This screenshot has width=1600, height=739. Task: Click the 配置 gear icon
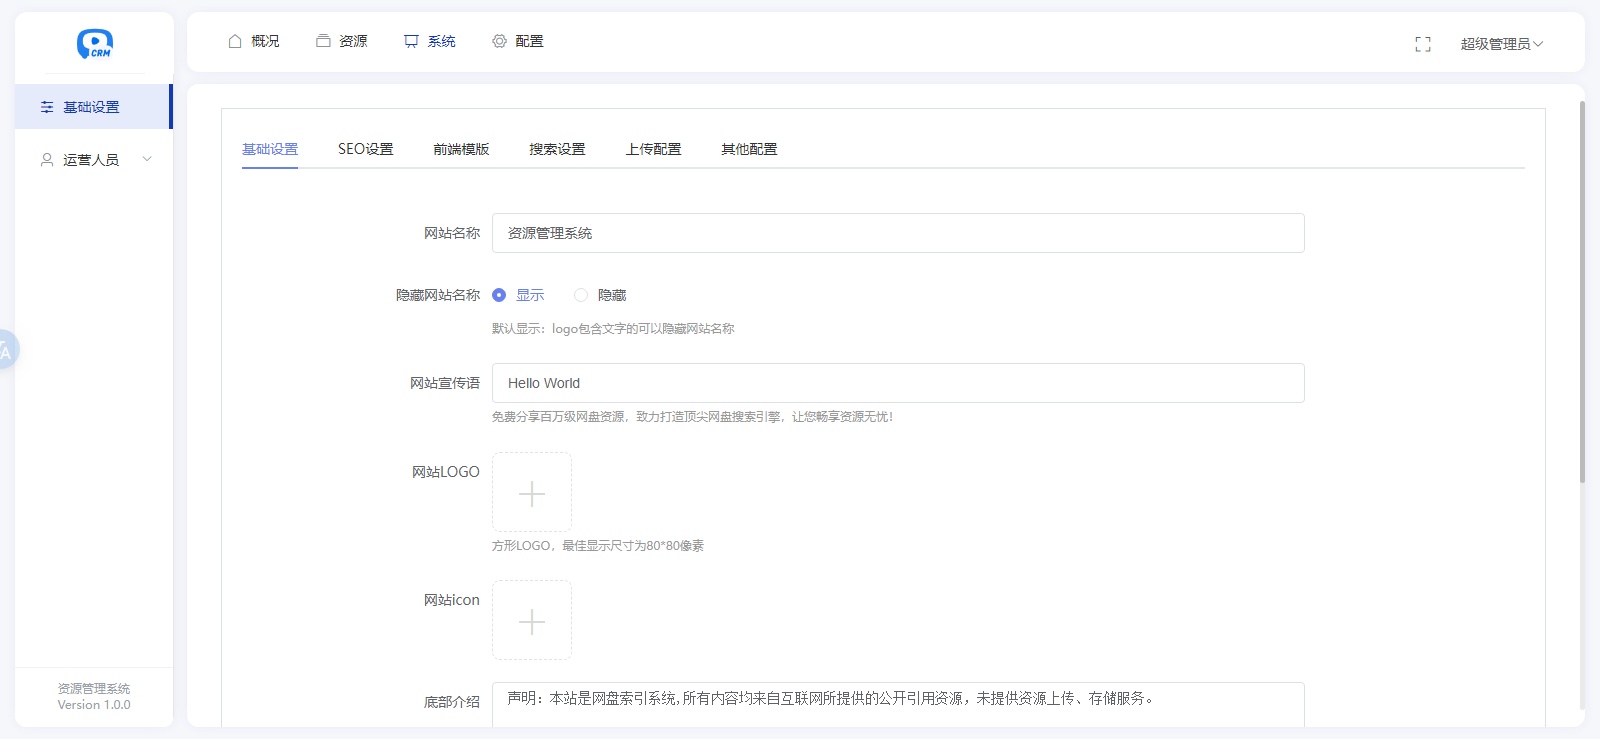[x=499, y=41]
